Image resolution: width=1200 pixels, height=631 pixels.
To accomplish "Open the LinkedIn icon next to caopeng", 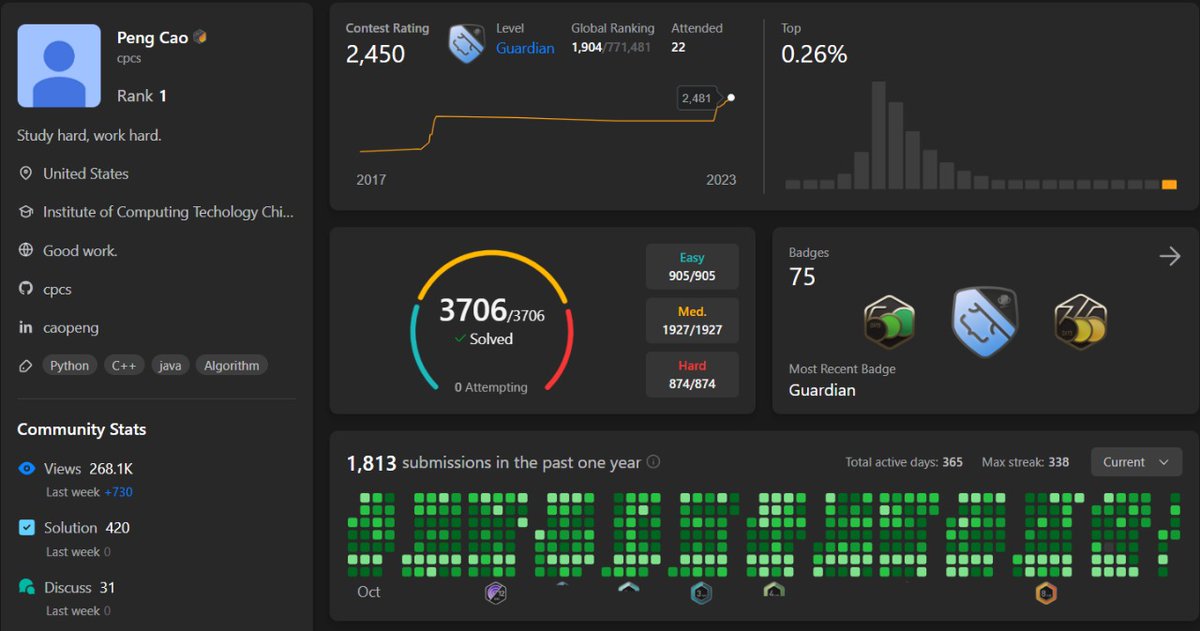I will 26,327.
